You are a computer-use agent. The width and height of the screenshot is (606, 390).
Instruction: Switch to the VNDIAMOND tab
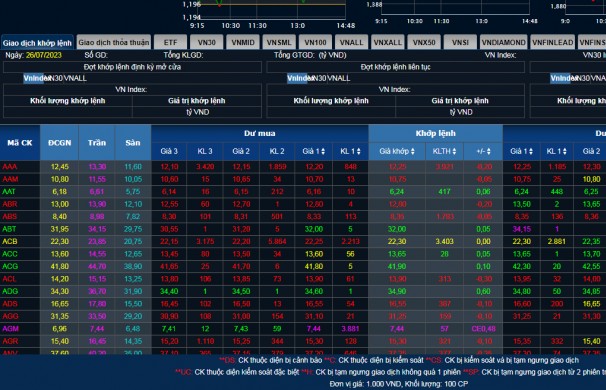pos(504,43)
